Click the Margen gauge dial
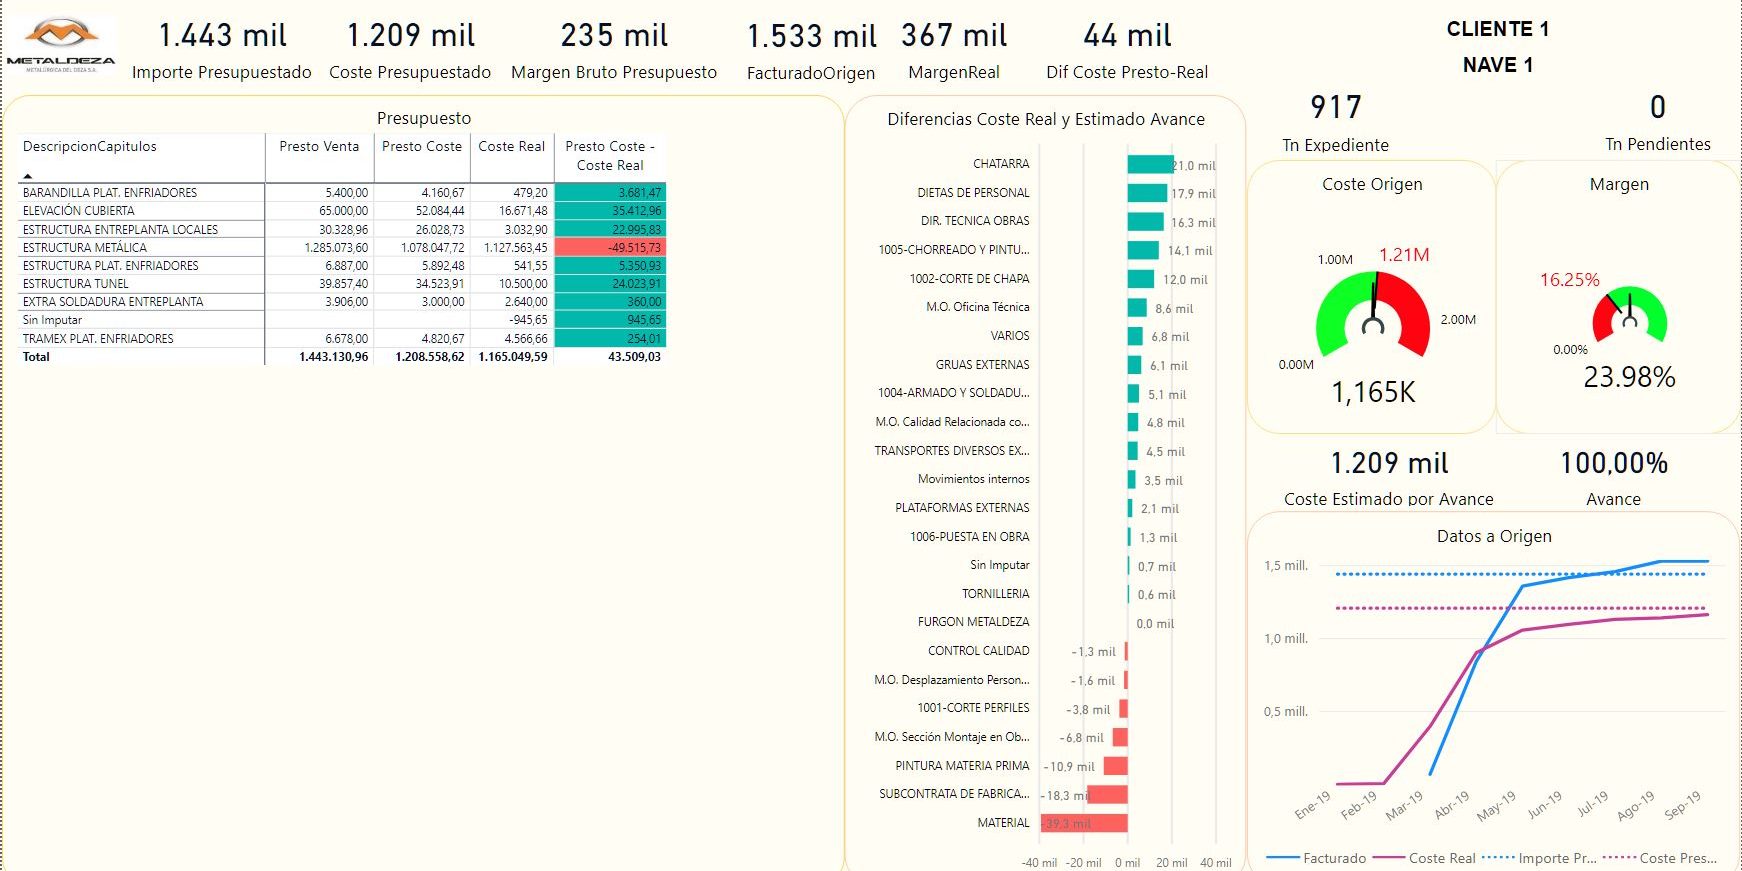The height and width of the screenshot is (871, 1742). tap(1629, 315)
